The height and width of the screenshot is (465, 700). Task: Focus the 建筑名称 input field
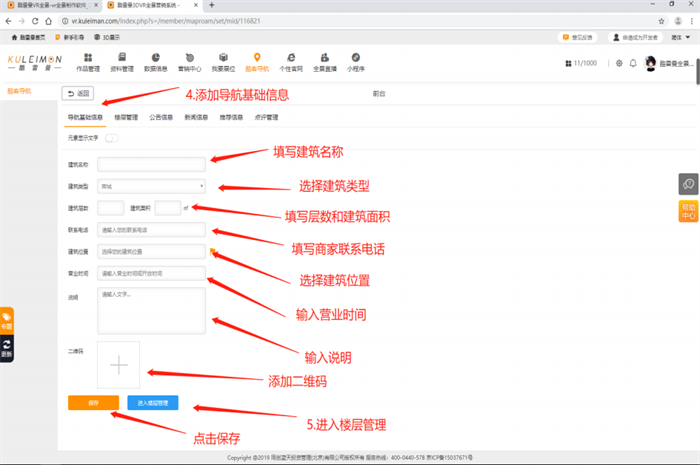point(151,164)
